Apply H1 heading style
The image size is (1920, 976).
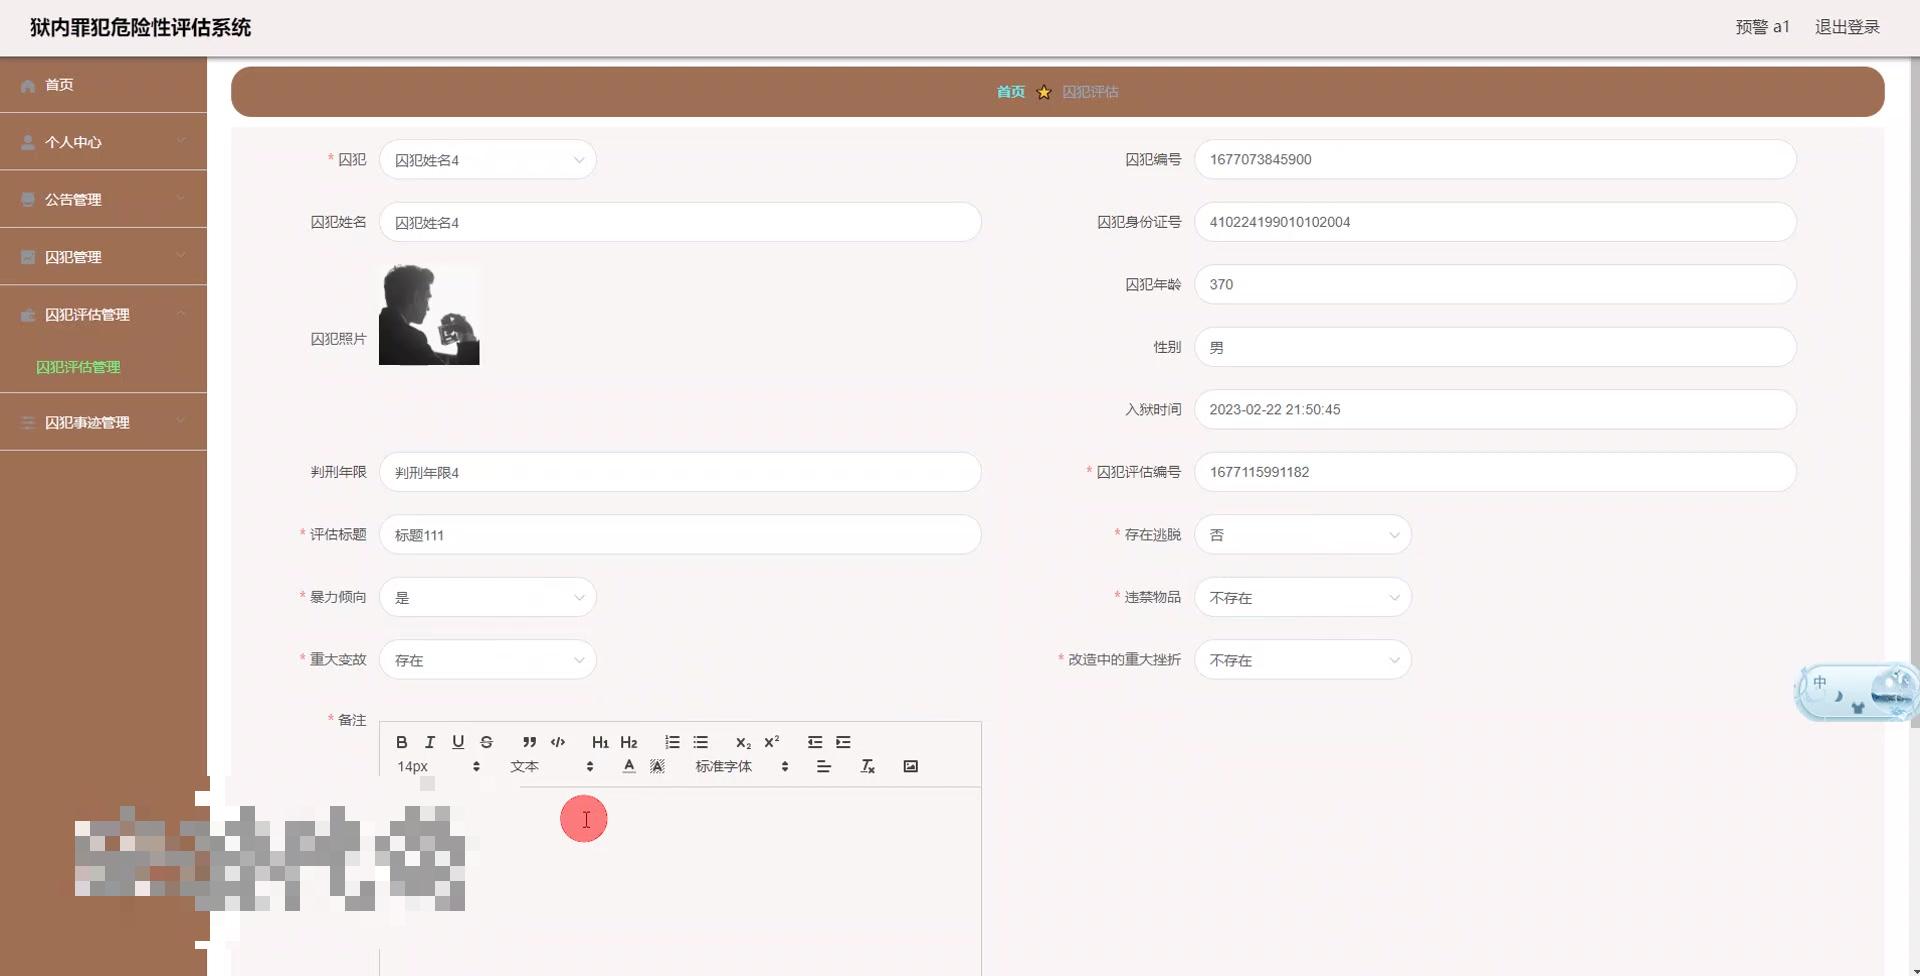point(600,742)
